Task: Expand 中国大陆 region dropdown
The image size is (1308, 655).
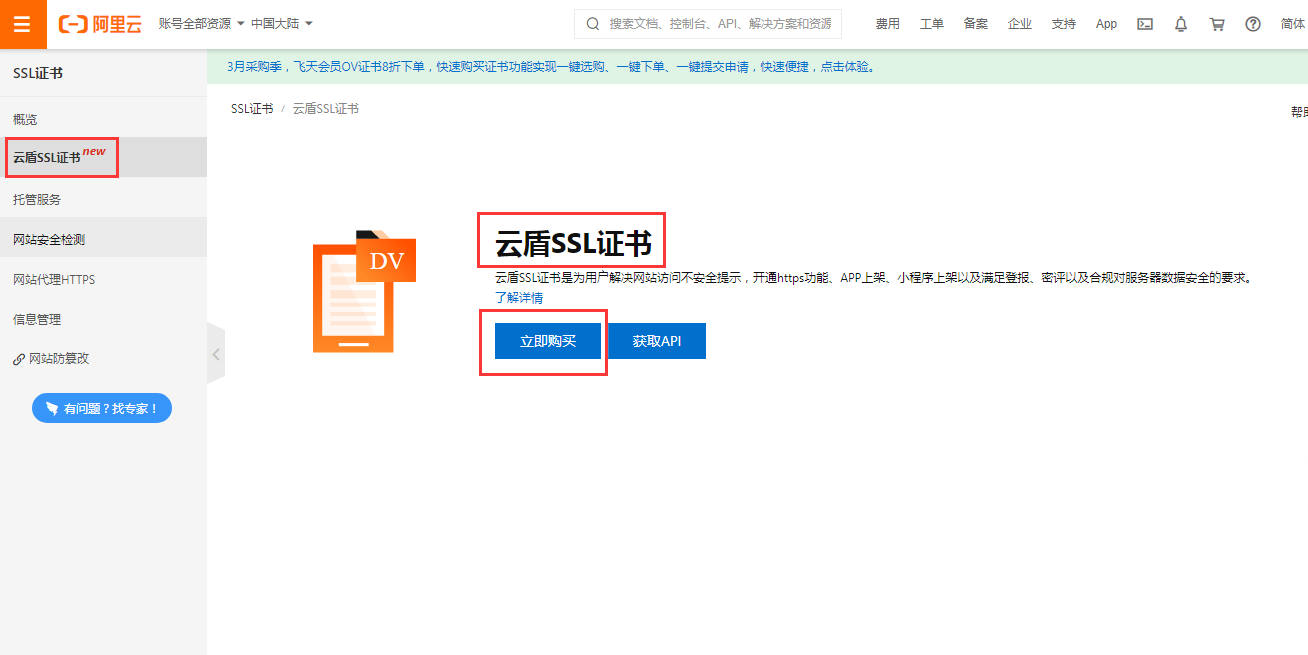Action: coord(282,24)
